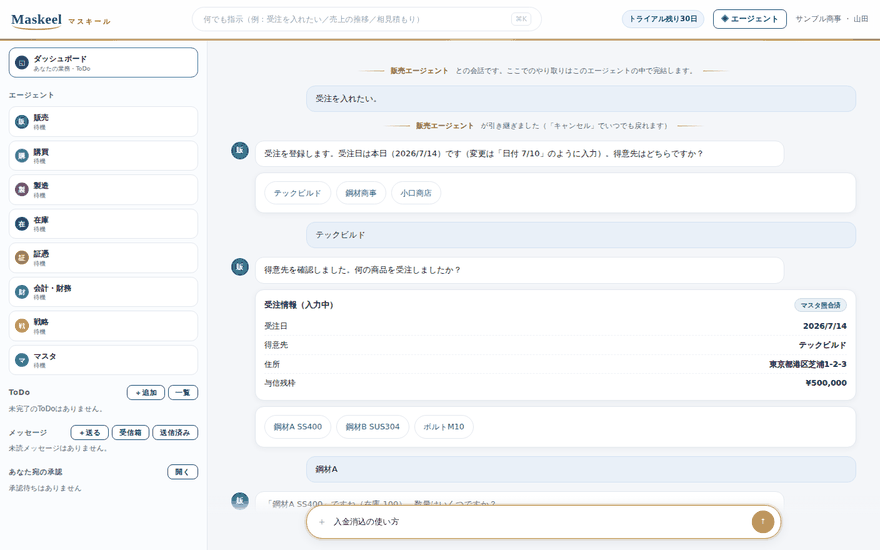Select the 会計・財務 agent row
Screen dimensions: 880x550
tap(103, 292)
